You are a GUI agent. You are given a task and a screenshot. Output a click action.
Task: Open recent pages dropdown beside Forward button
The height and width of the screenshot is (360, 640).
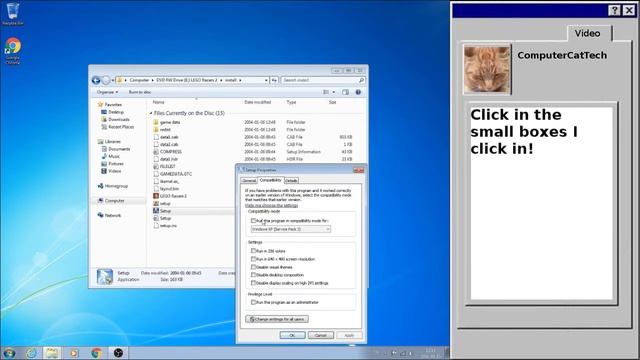pos(113,80)
